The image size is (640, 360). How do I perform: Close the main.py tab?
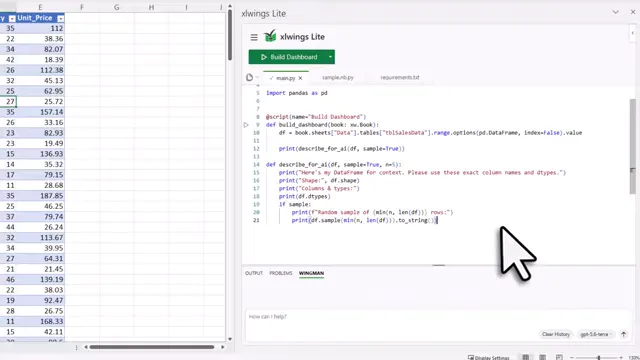point(300,78)
